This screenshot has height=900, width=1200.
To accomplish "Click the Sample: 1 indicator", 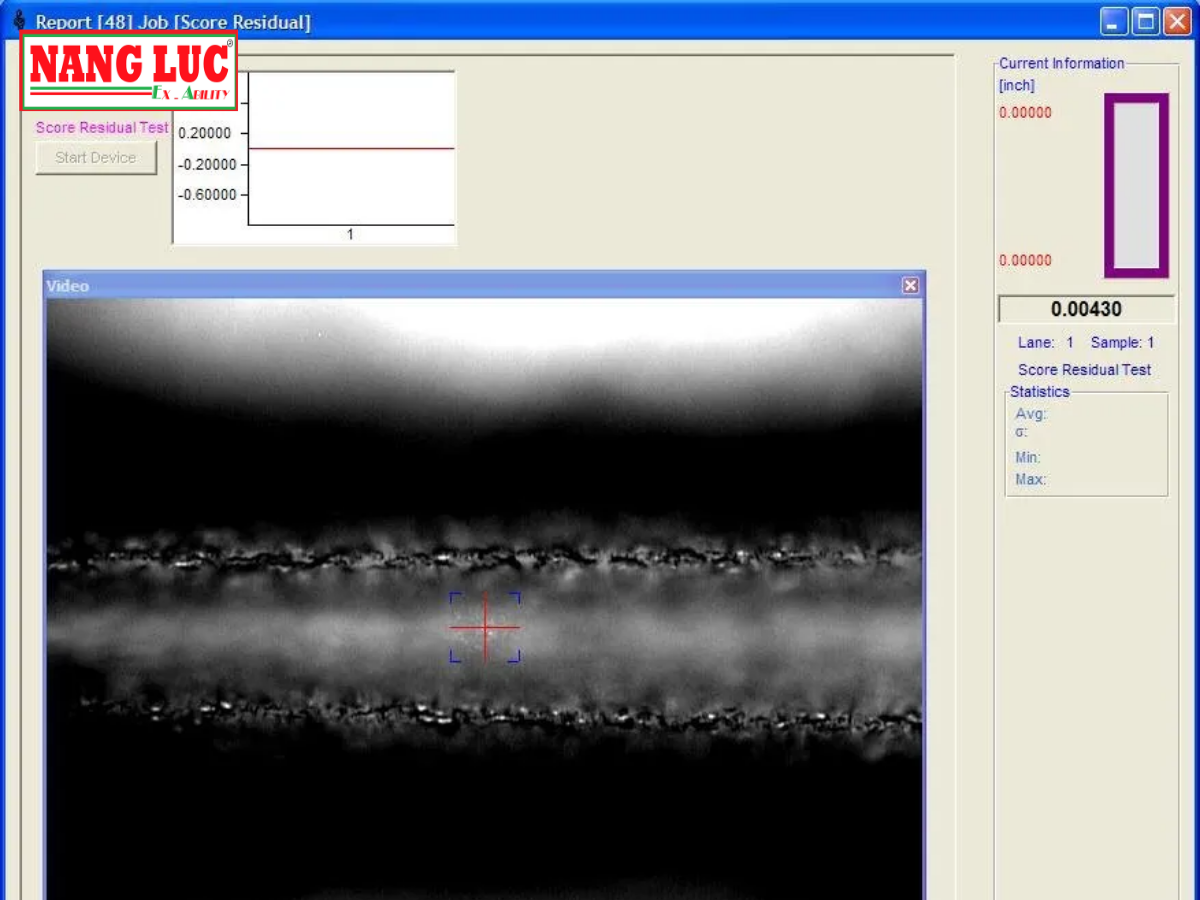I will coord(1122,343).
